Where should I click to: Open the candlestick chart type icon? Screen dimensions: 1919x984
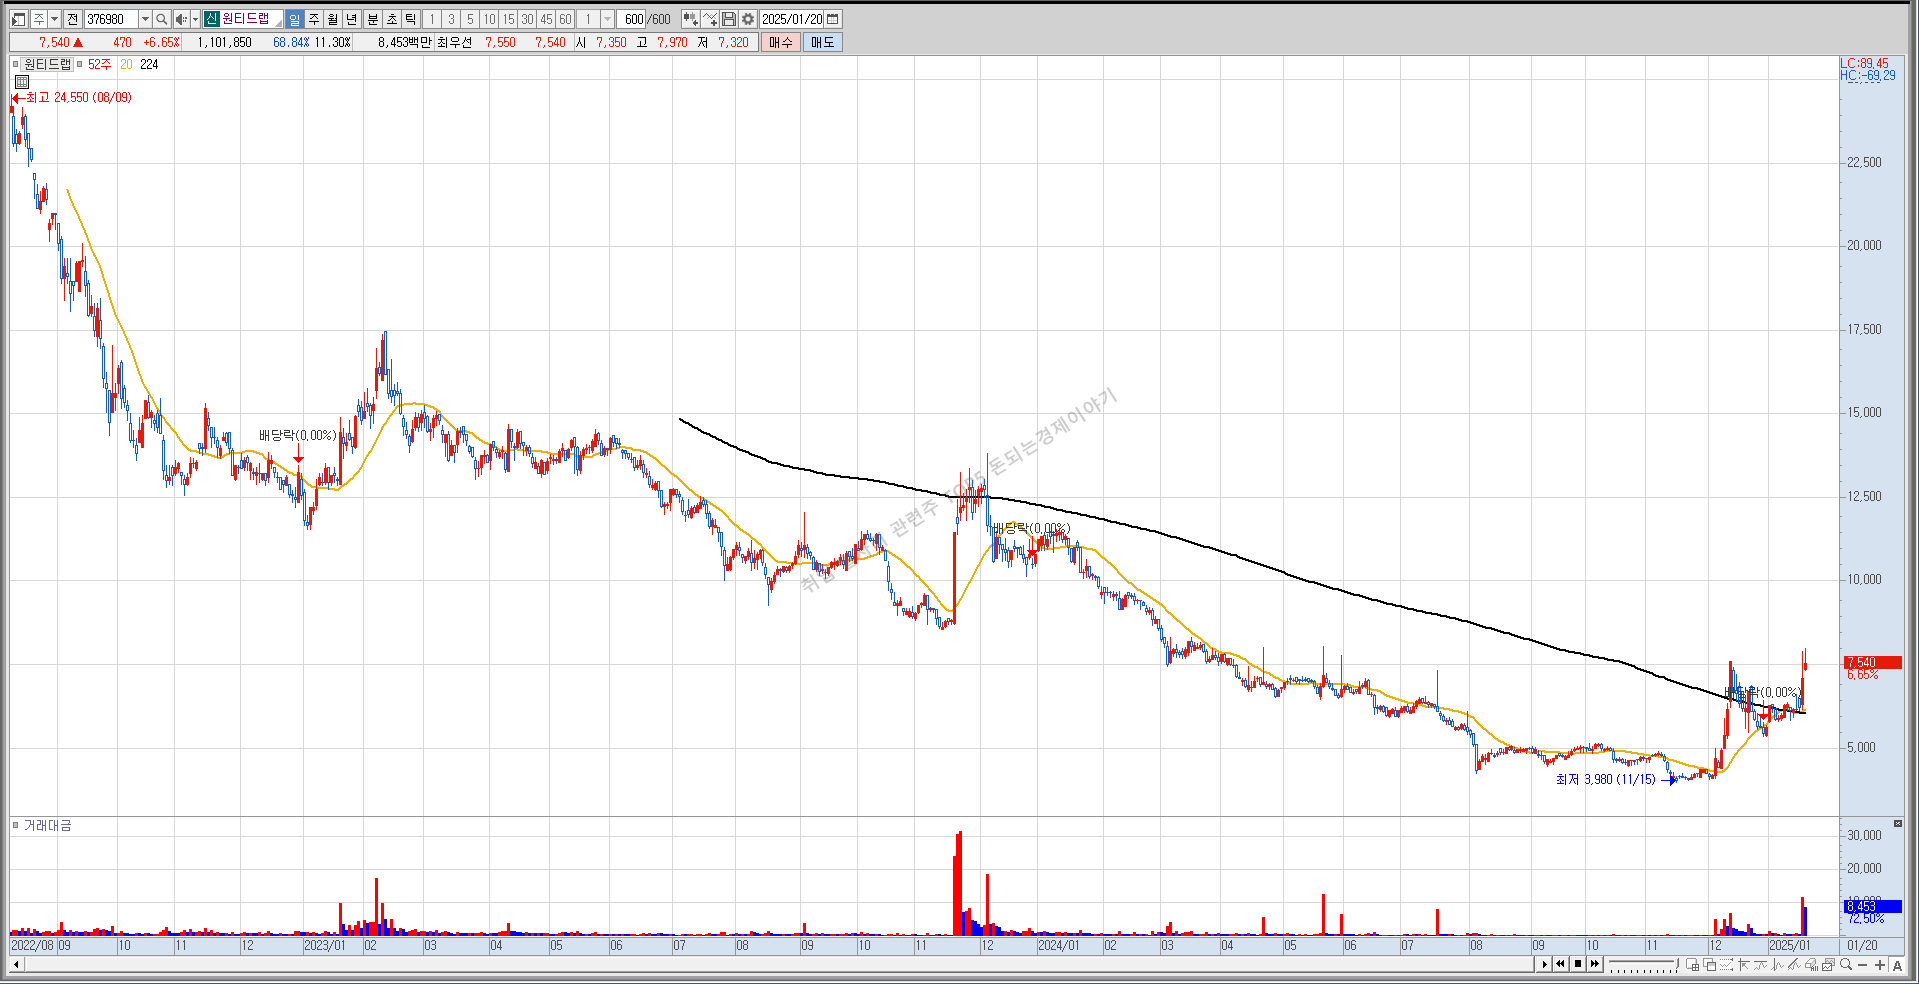click(691, 19)
